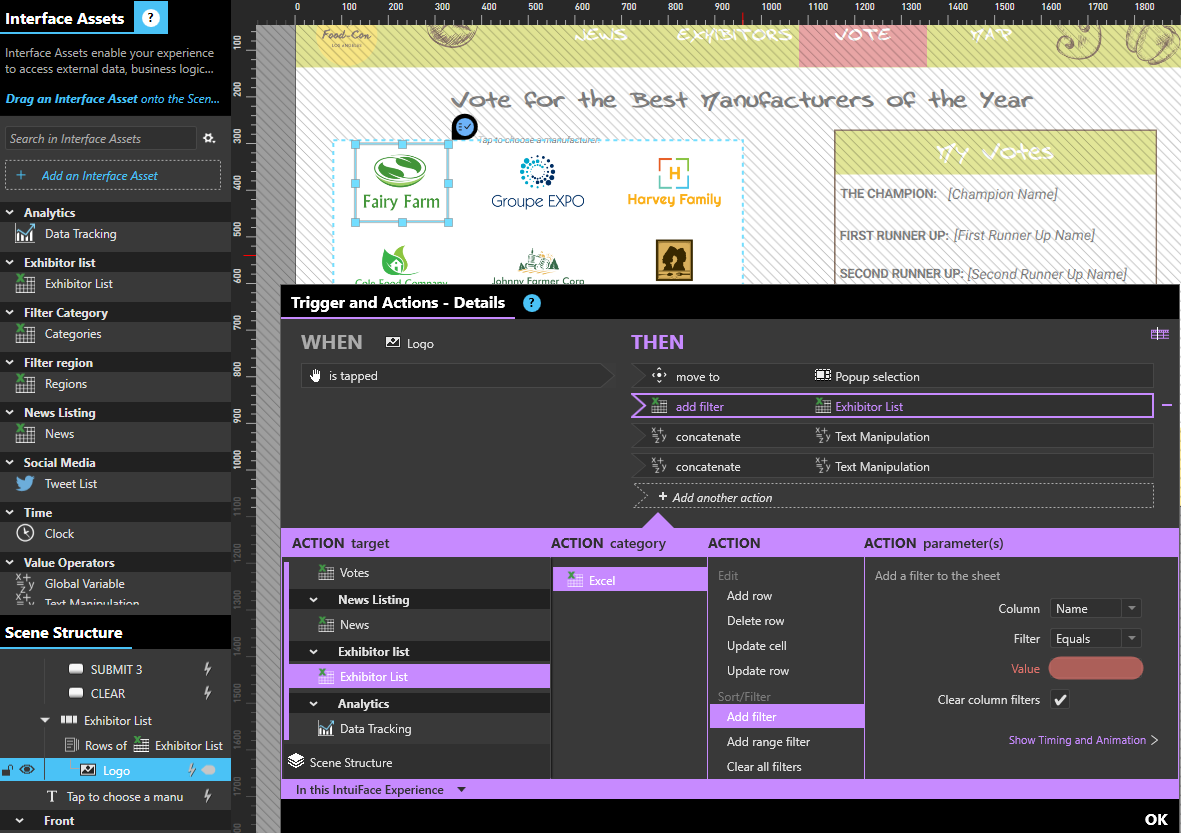This screenshot has height=833, width=1181.
Task: Open Interface Assets help icon
Action: (x=150, y=18)
